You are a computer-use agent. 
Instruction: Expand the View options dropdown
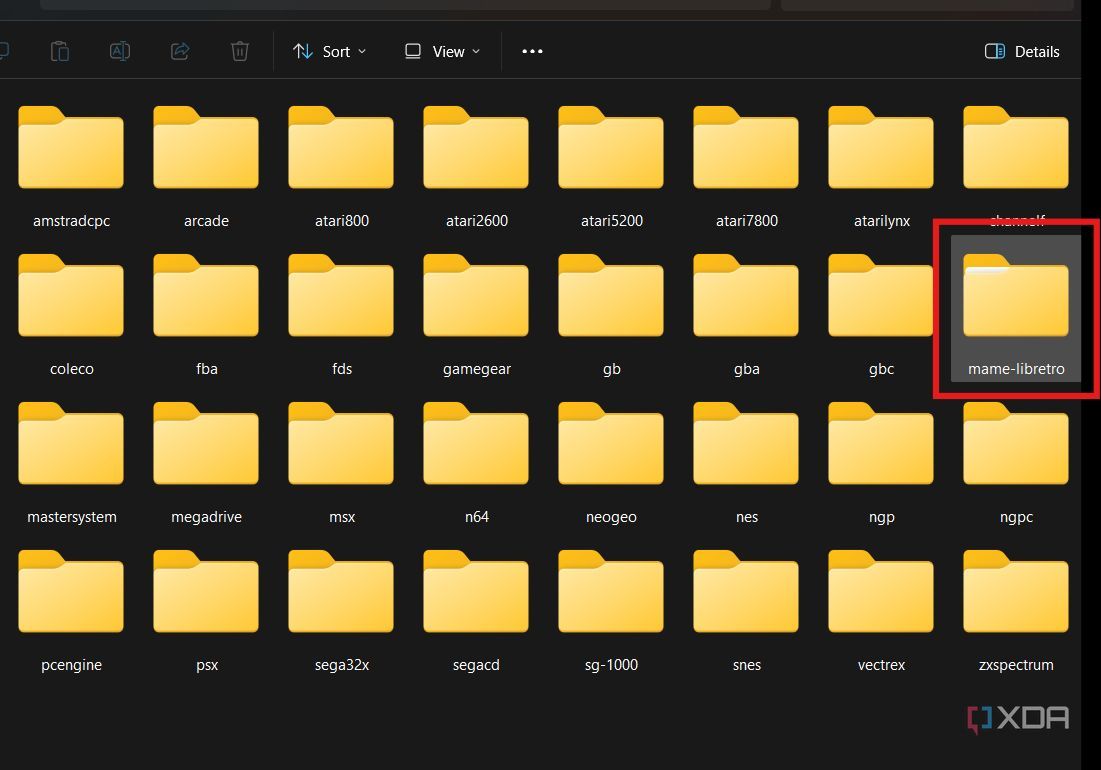442,51
